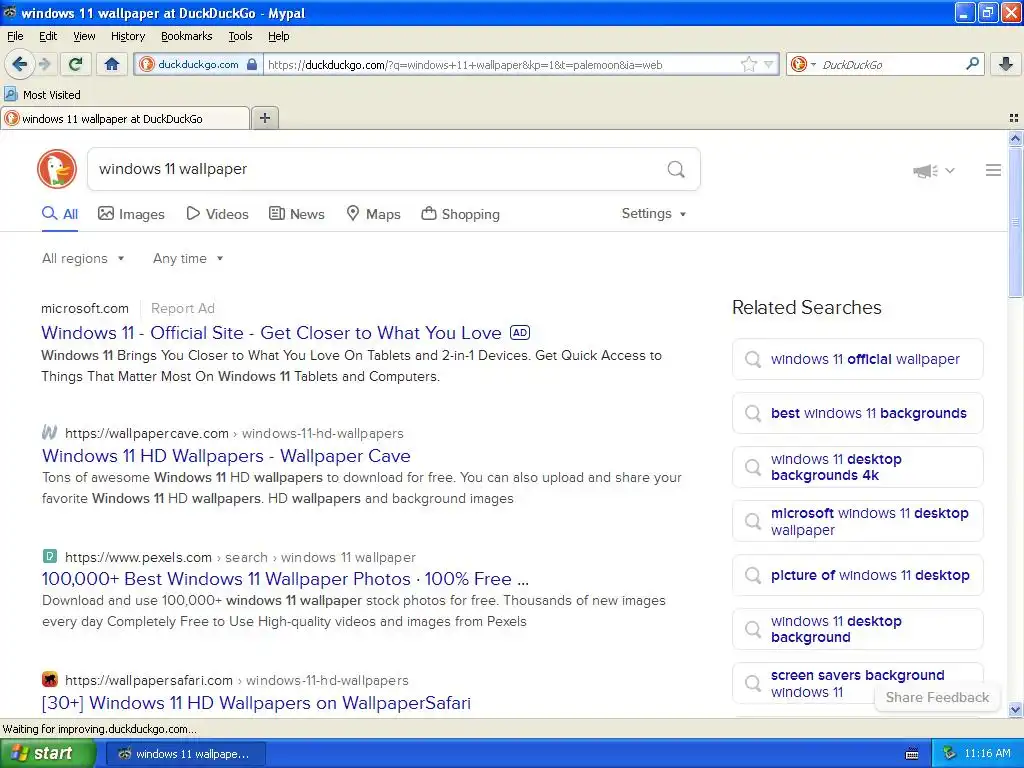The image size is (1024, 768).
Task: Open the megaphone notifications icon
Action: [x=925, y=170]
